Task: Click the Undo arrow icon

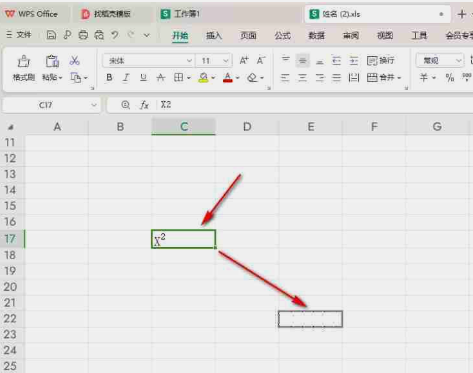Action: click(x=115, y=35)
